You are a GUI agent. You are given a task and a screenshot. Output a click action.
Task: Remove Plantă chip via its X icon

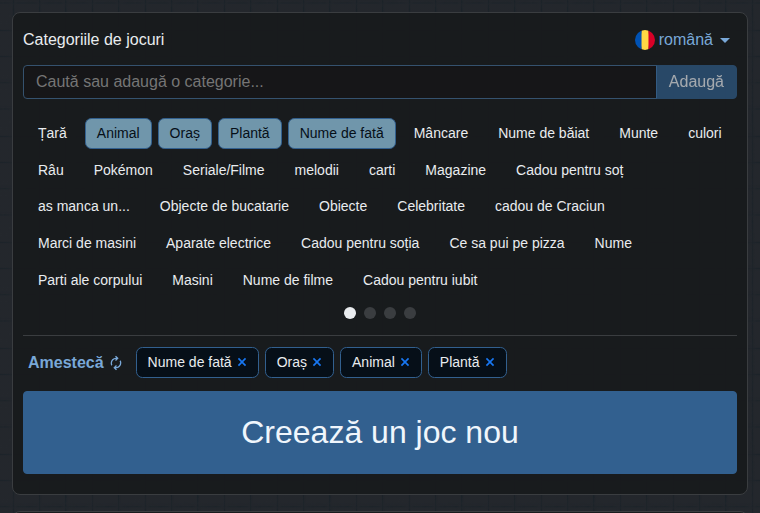(x=490, y=362)
